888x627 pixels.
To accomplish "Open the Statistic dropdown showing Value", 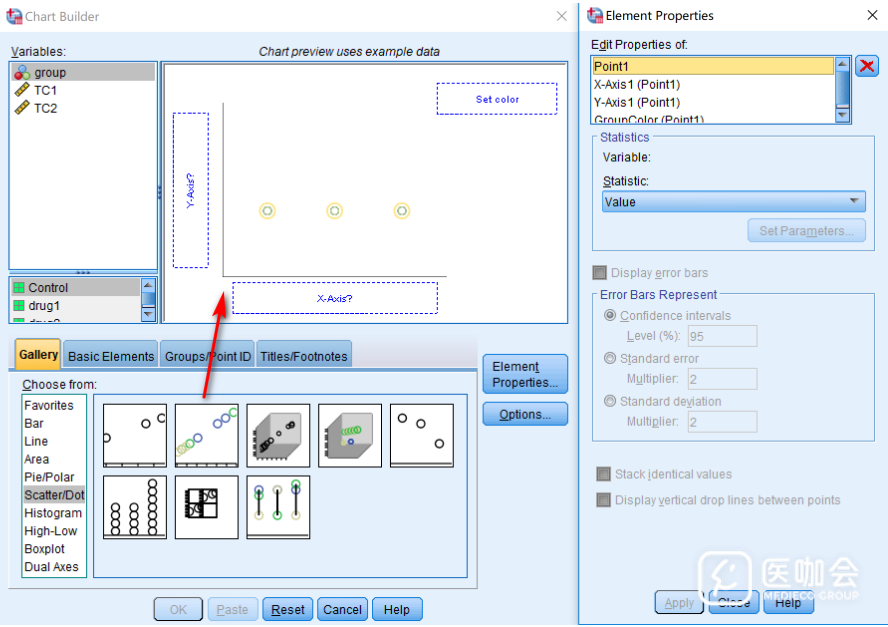I will click(733, 202).
